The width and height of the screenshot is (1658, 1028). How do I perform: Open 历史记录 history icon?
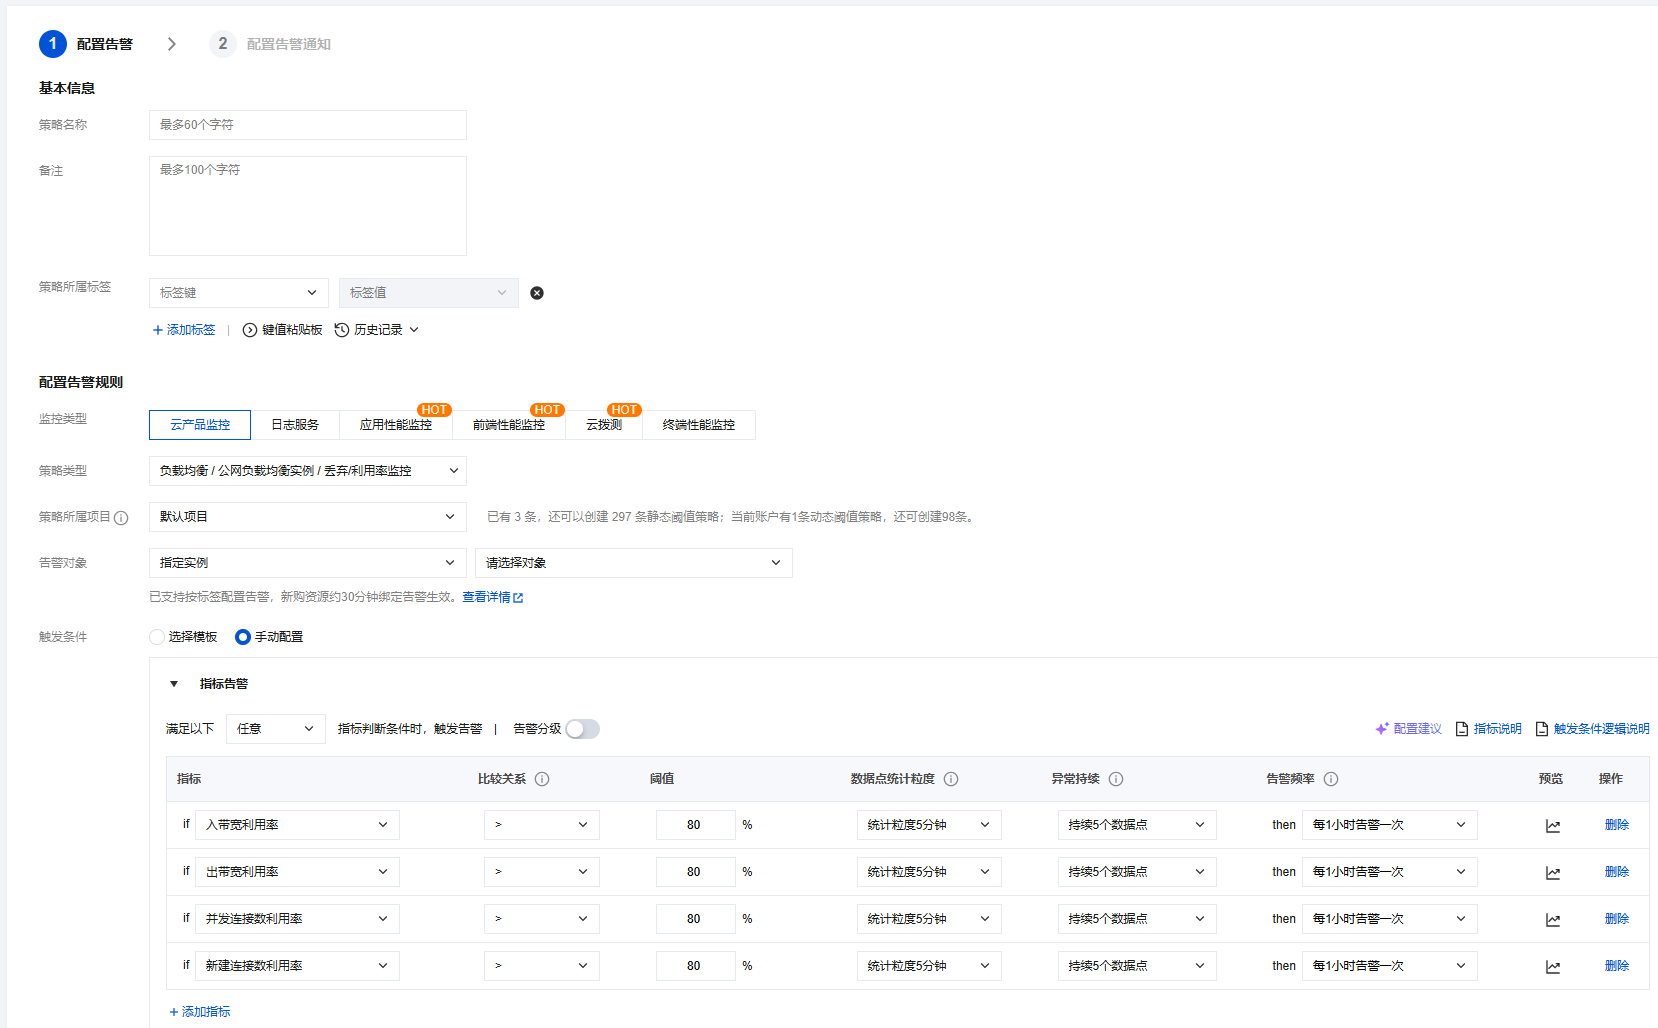tap(342, 330)
